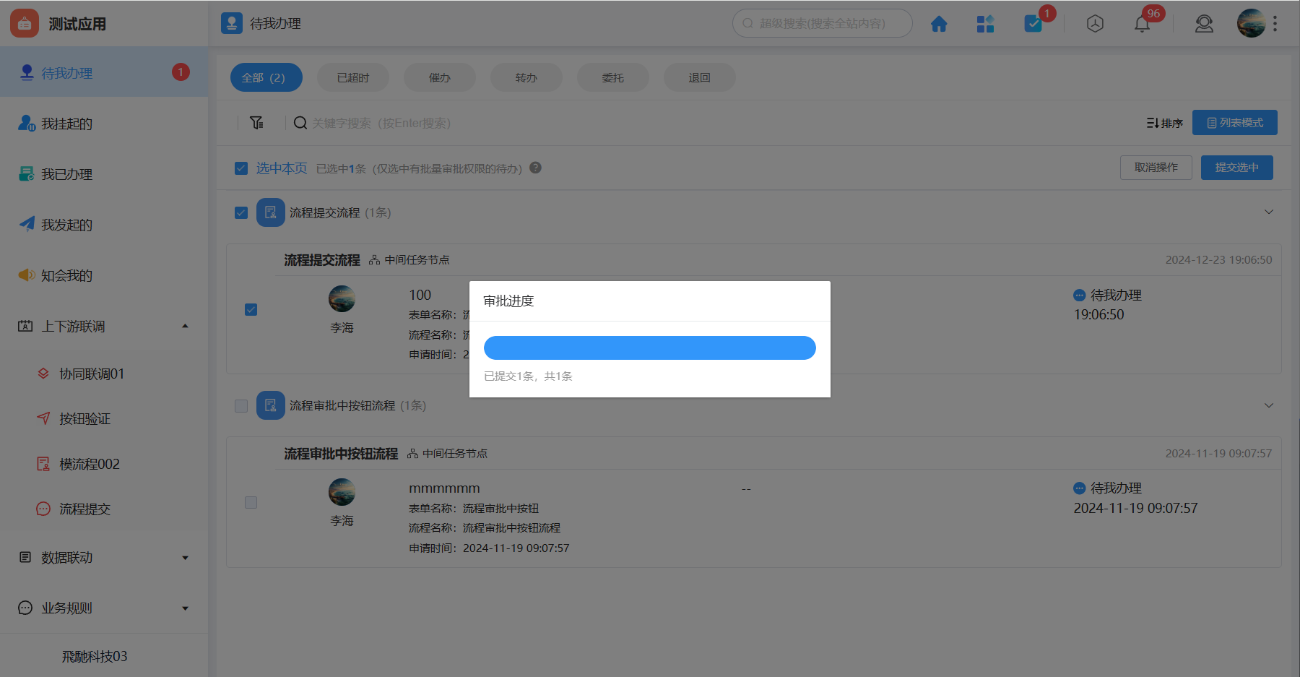Uncheck the 选中本页 checkbox
The height and width of the screenshot is (677, 1300).
coord(241,167)
